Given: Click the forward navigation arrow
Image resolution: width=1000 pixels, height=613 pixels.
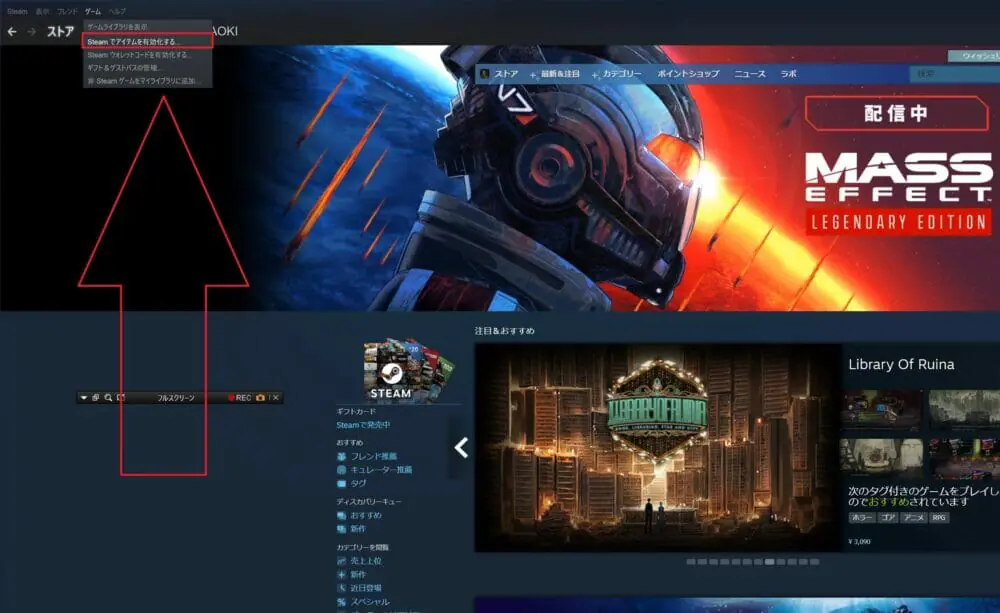Looking at the screenshot, I should 31,32.
